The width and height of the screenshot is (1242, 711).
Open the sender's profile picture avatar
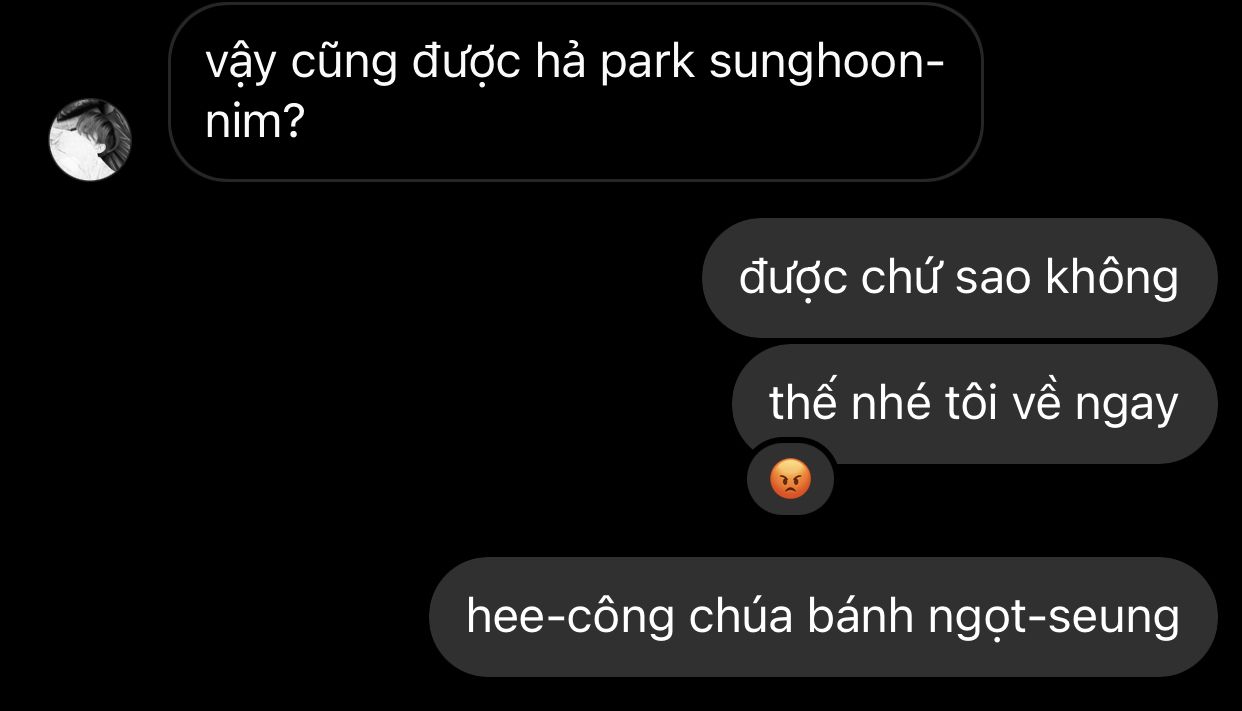(x=90, y=140)
